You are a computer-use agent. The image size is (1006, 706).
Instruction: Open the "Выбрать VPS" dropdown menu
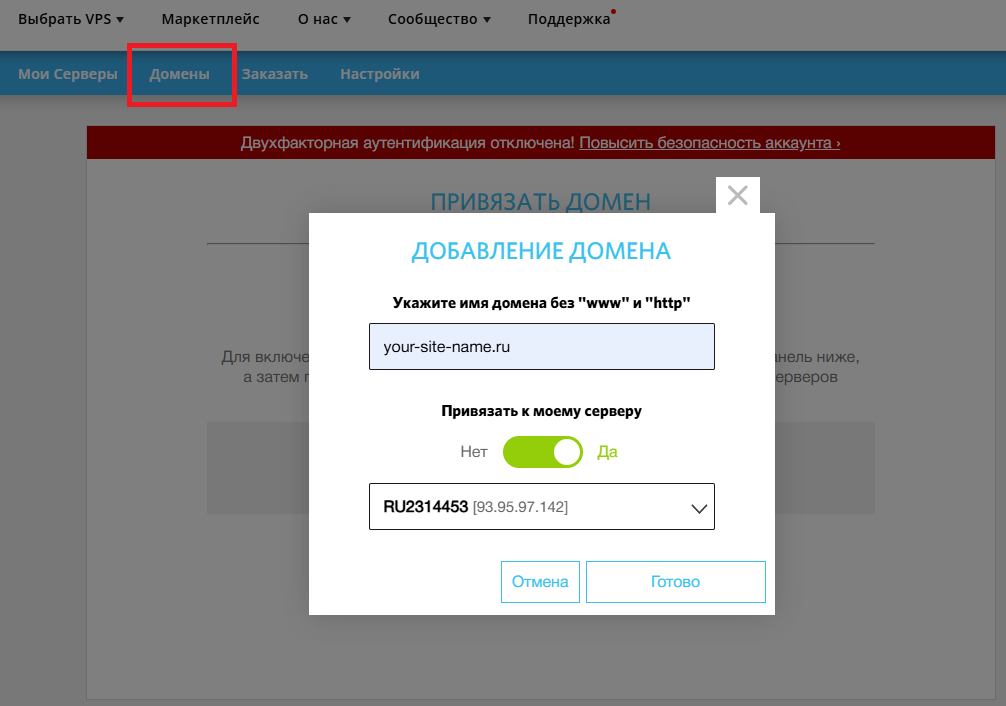[69, 18]
